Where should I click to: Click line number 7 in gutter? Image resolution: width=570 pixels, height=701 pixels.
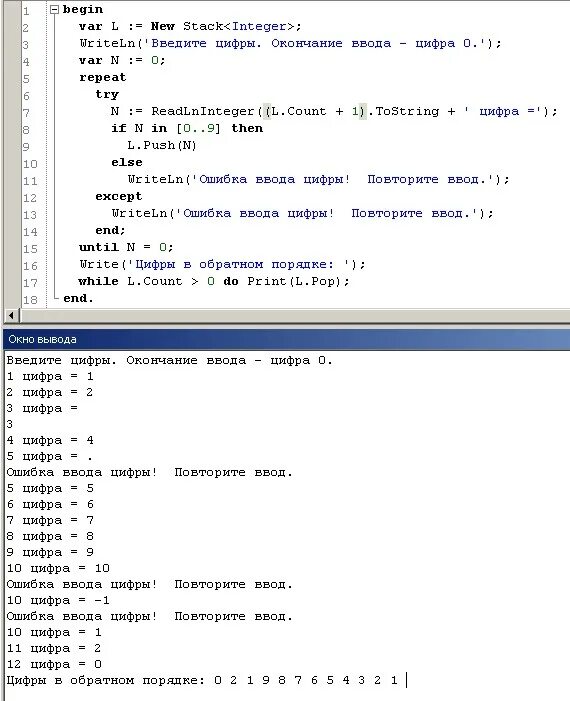pyautogui.click(x=26, y=113)
